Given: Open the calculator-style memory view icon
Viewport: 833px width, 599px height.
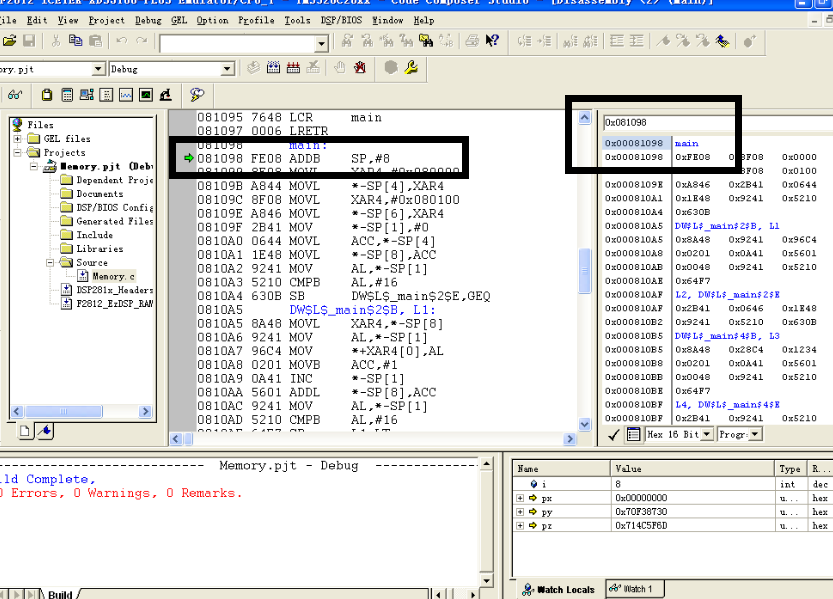Looking at the screenshot, I should (x=67, y=95).
